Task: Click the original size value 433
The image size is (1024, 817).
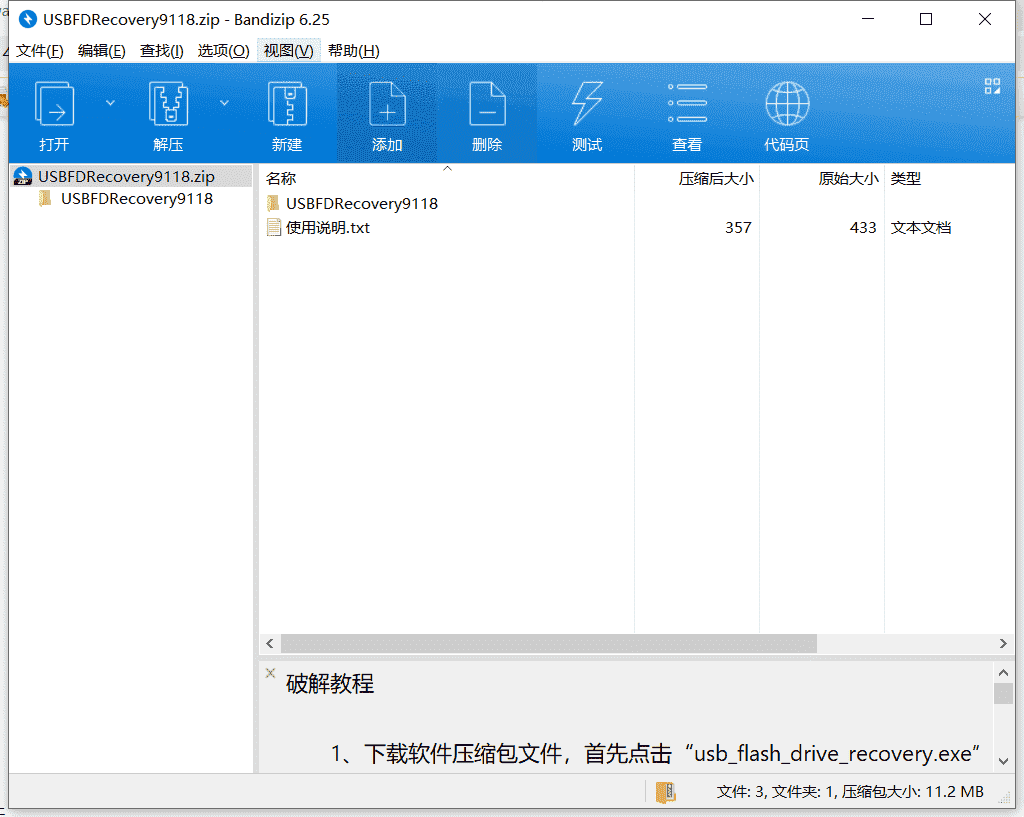Action: pos(863,227)
